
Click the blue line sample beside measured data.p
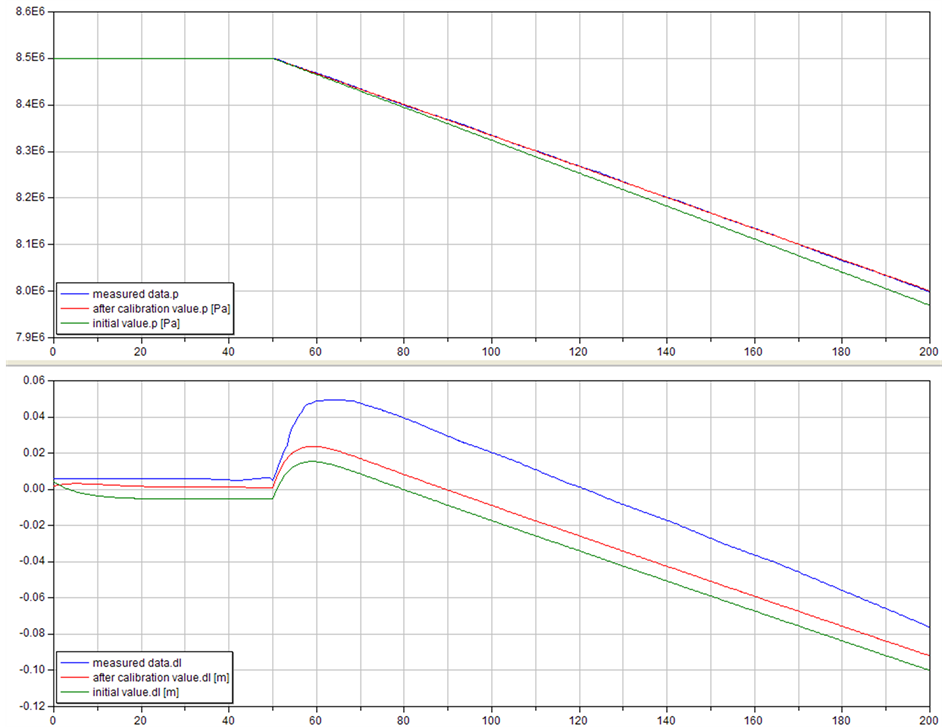click(x=73, y=294)
